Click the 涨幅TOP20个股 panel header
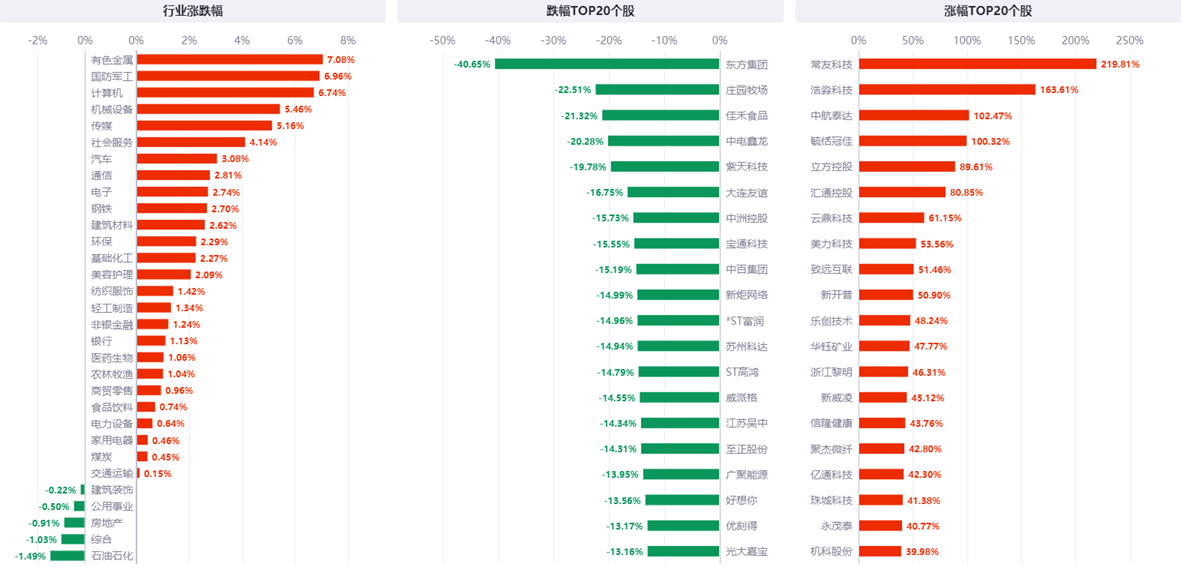 [988, 11]
